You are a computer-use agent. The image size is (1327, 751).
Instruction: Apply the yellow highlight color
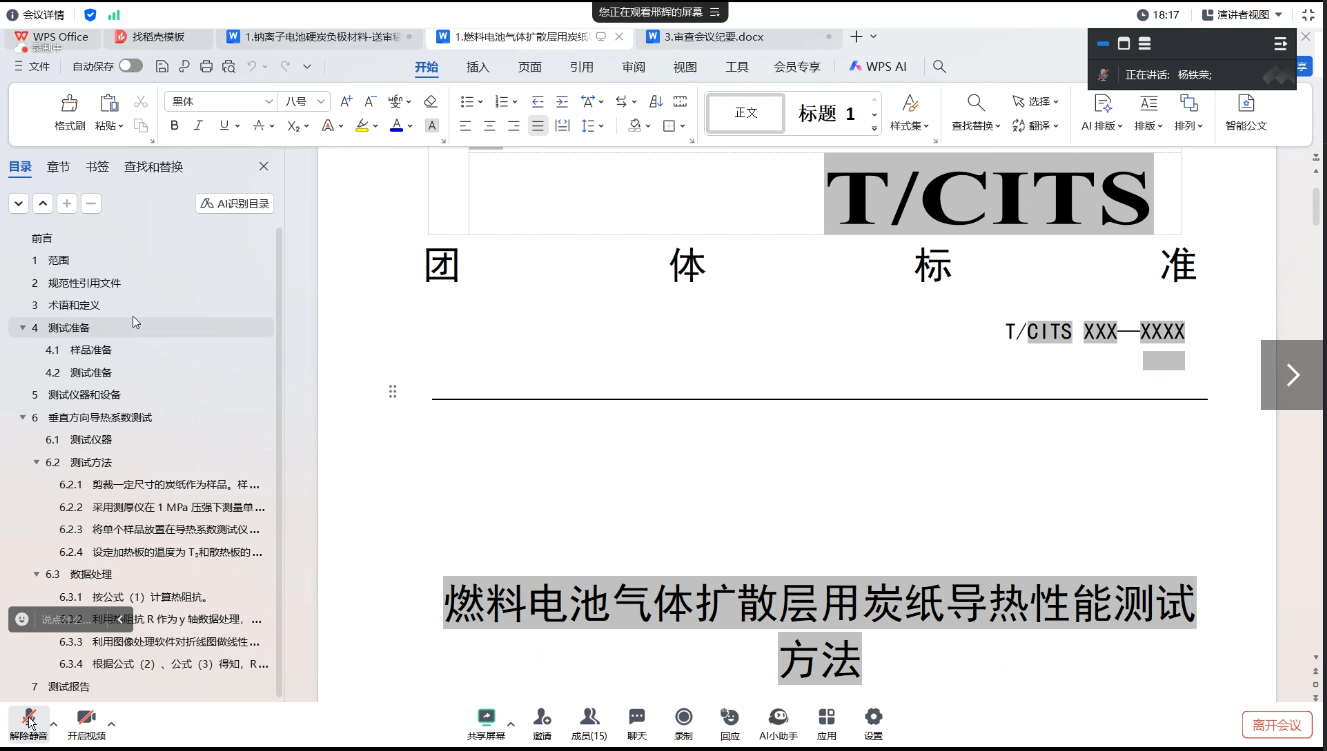362,126
